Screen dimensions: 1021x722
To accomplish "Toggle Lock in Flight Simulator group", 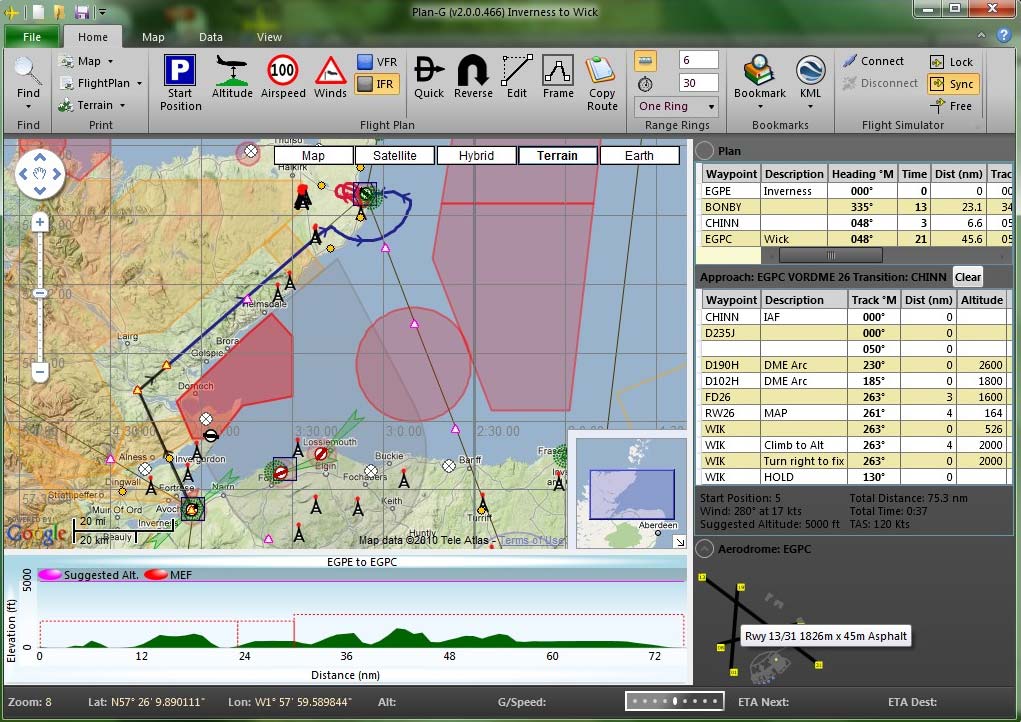I will 951,62.
